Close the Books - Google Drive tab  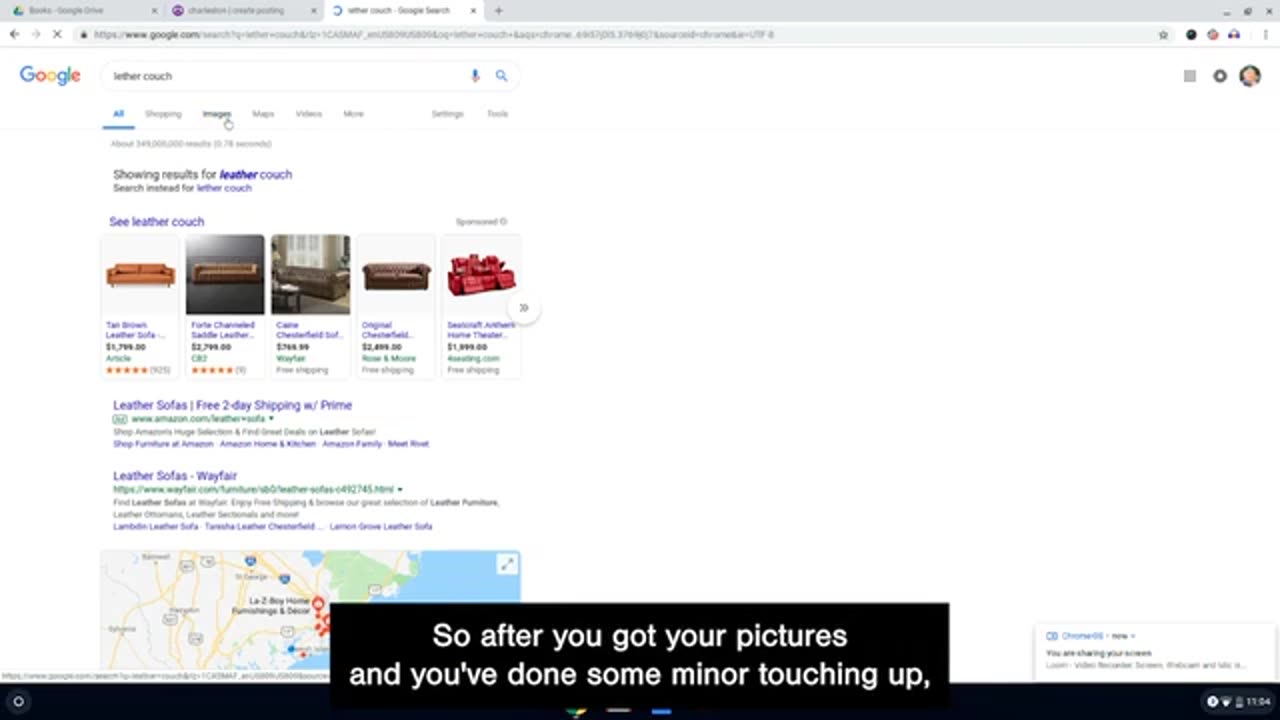click(154, 10)
